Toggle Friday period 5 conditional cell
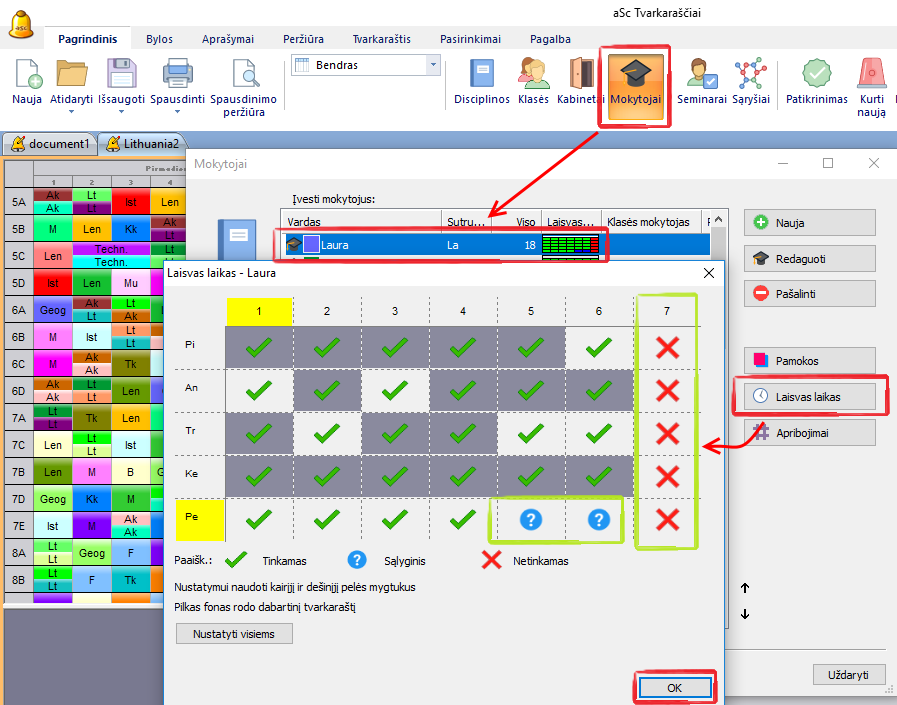Viewport: 897px width, 705px height. tap(531, 520)
